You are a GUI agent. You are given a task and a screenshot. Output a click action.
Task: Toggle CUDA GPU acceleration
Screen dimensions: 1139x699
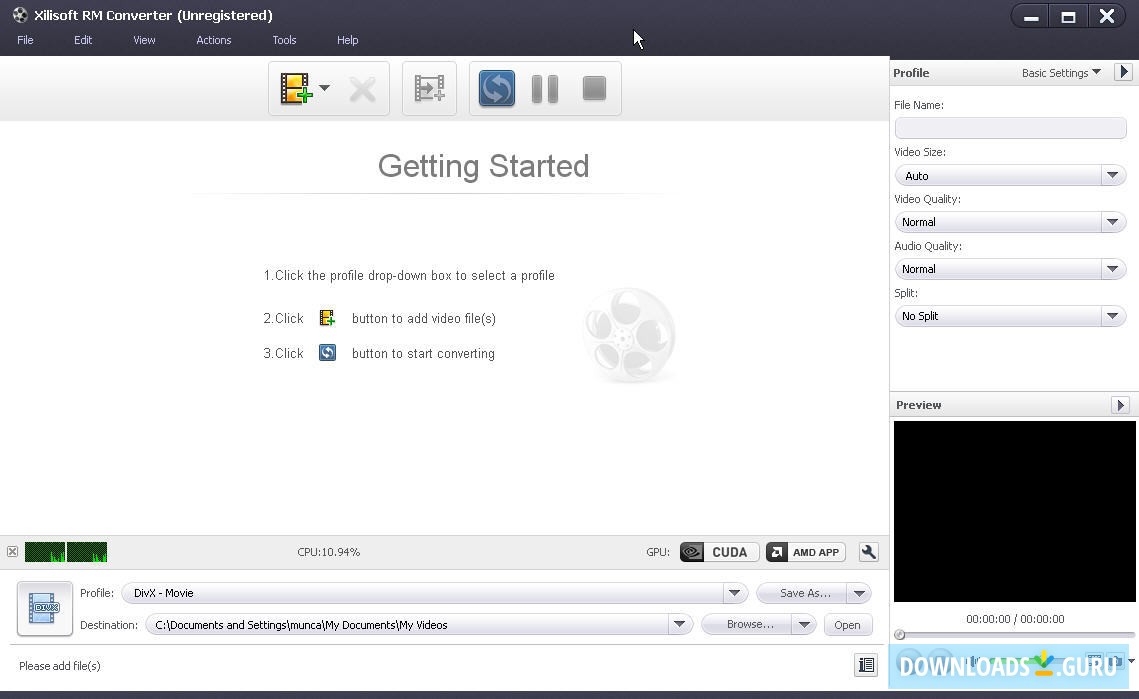point(718,552)
